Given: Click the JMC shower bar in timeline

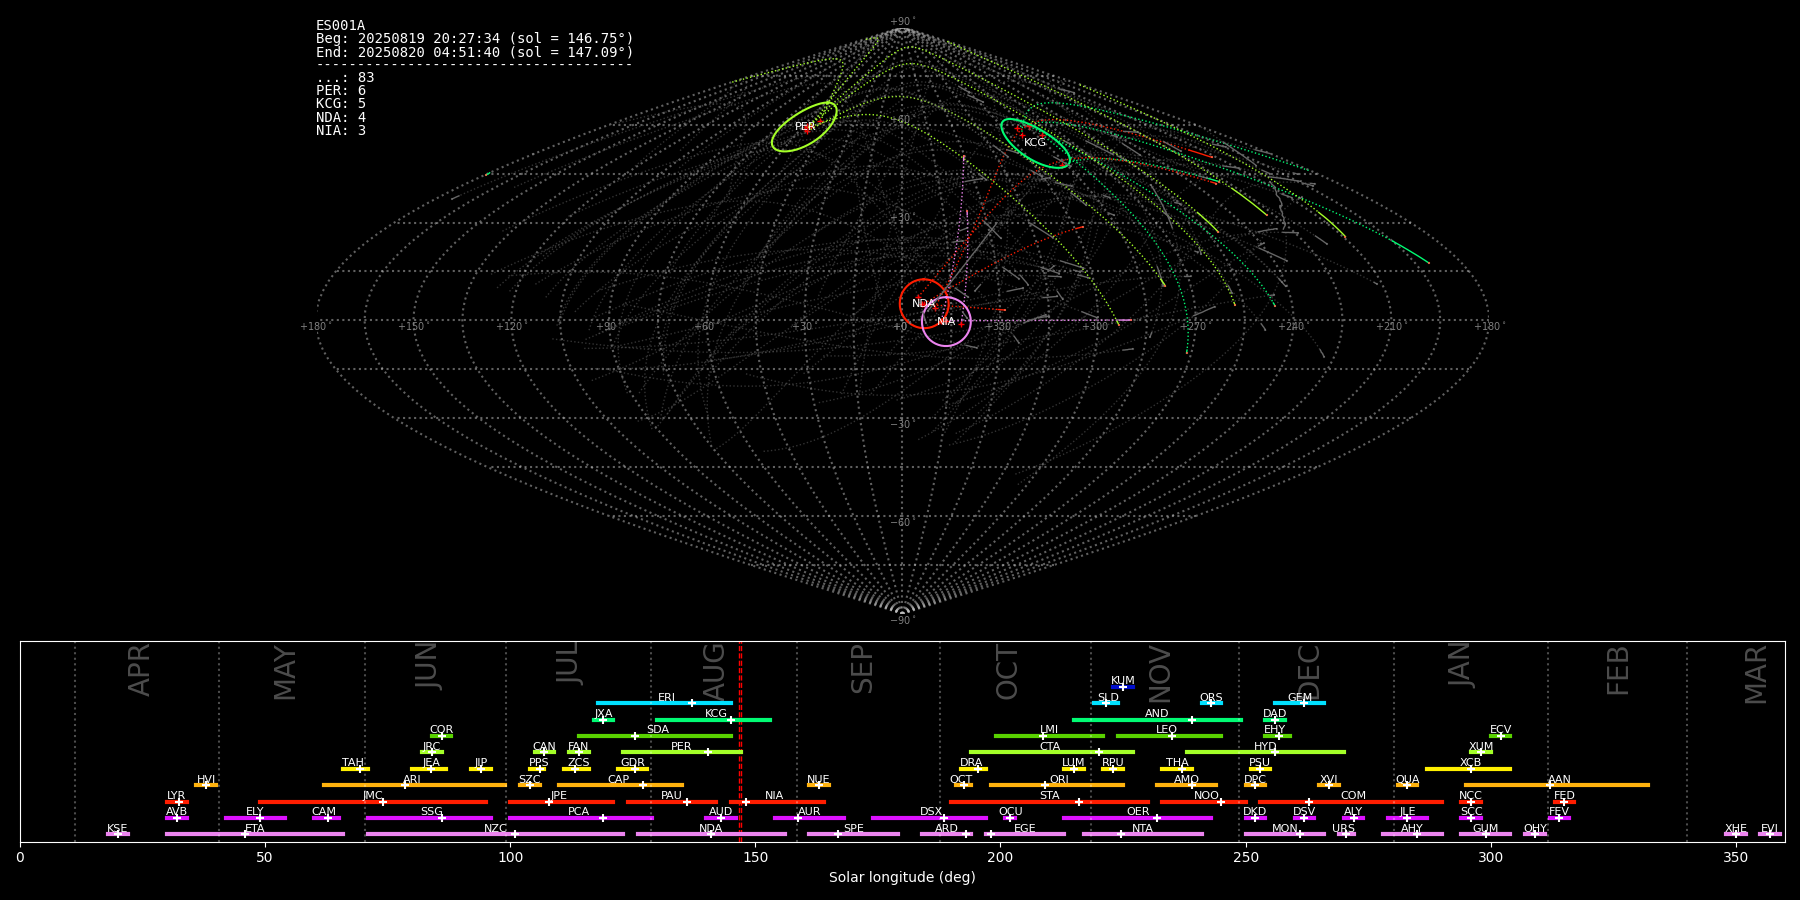Looking at the screenshot, I should (373, 802).
